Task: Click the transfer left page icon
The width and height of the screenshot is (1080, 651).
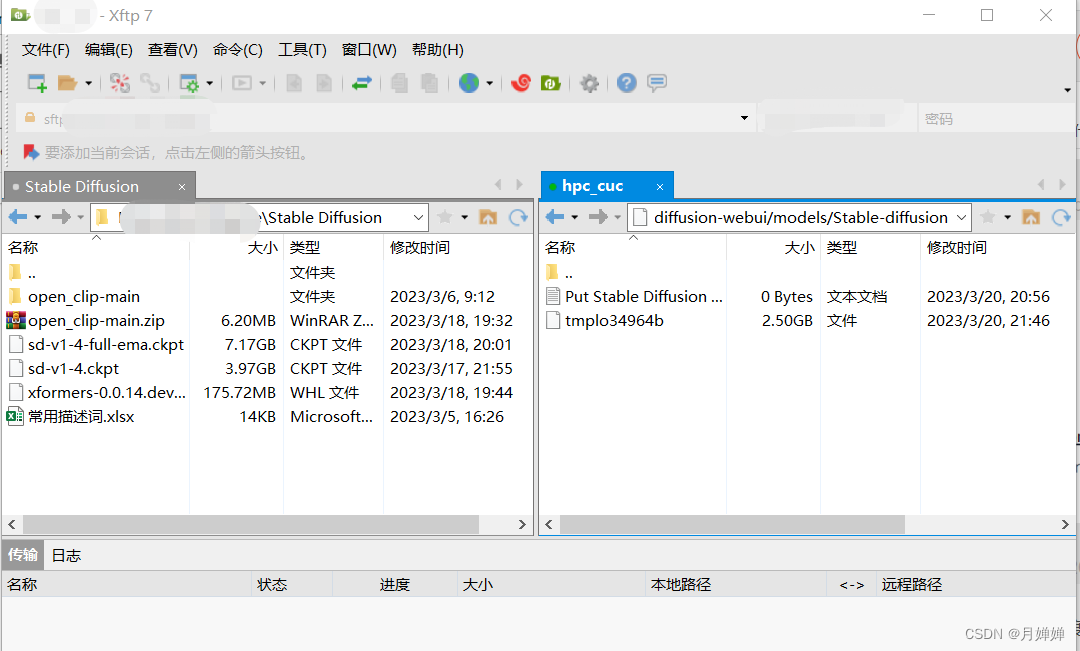Action: pyautogui.click(x=294, y=83)
